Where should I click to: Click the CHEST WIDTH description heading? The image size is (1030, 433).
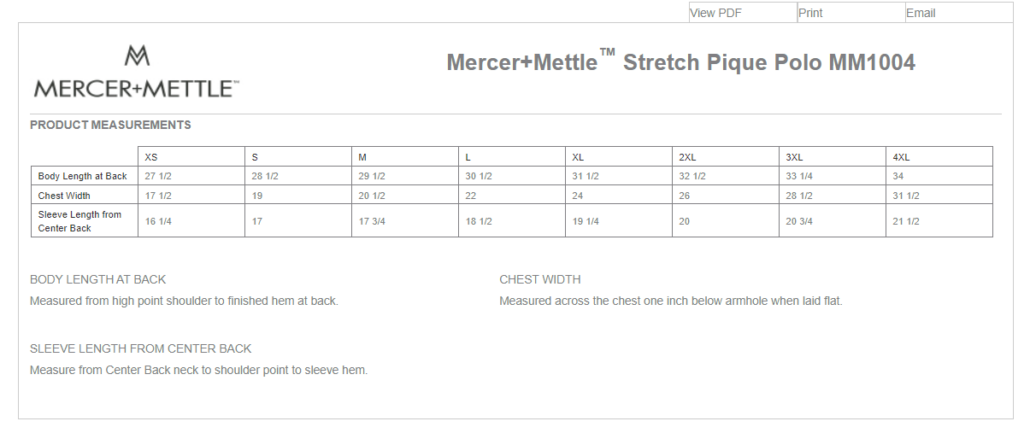[540, 279]
